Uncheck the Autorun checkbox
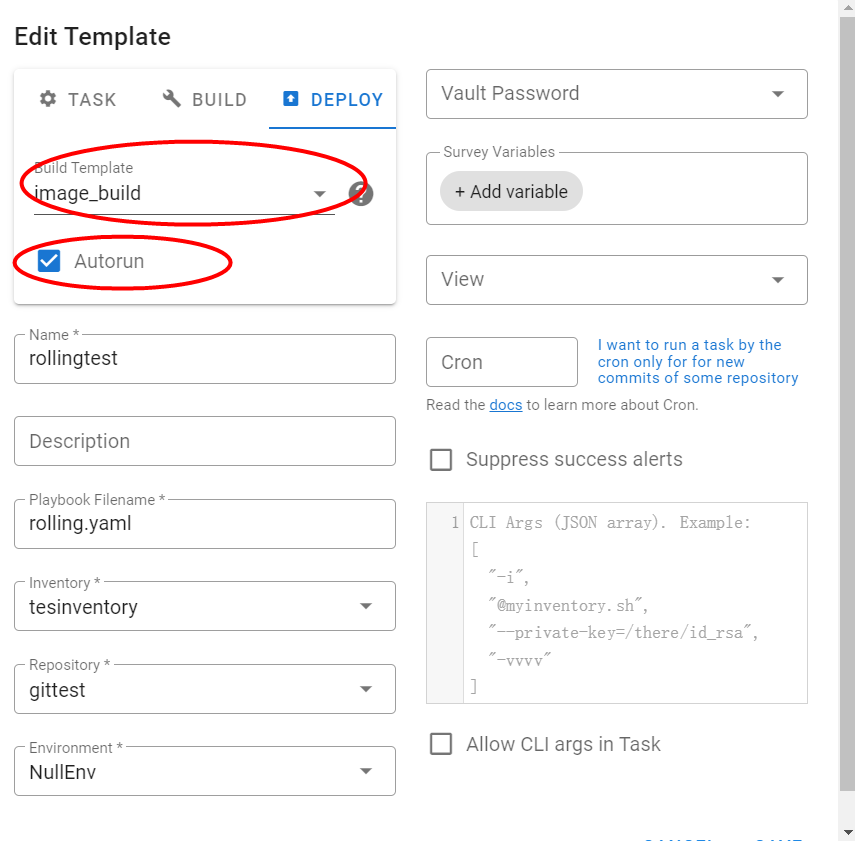Screen dimensions: 855x841 click(49, 262)
